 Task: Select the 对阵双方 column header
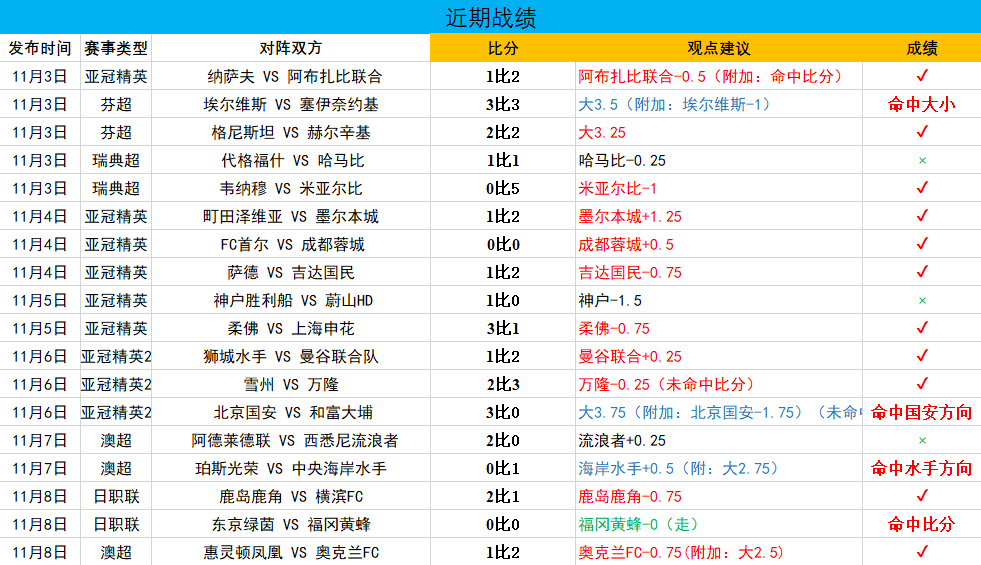[291, 48]
